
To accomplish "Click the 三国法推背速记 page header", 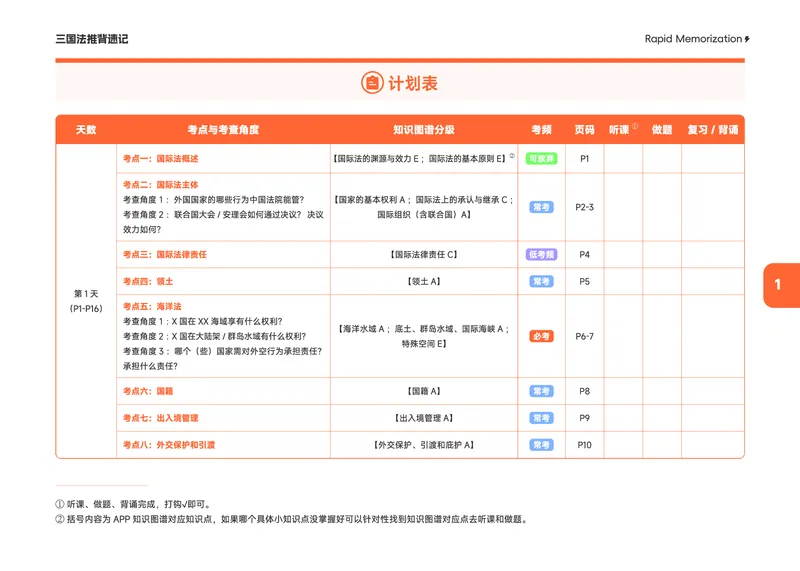I will tap(92, 39).
